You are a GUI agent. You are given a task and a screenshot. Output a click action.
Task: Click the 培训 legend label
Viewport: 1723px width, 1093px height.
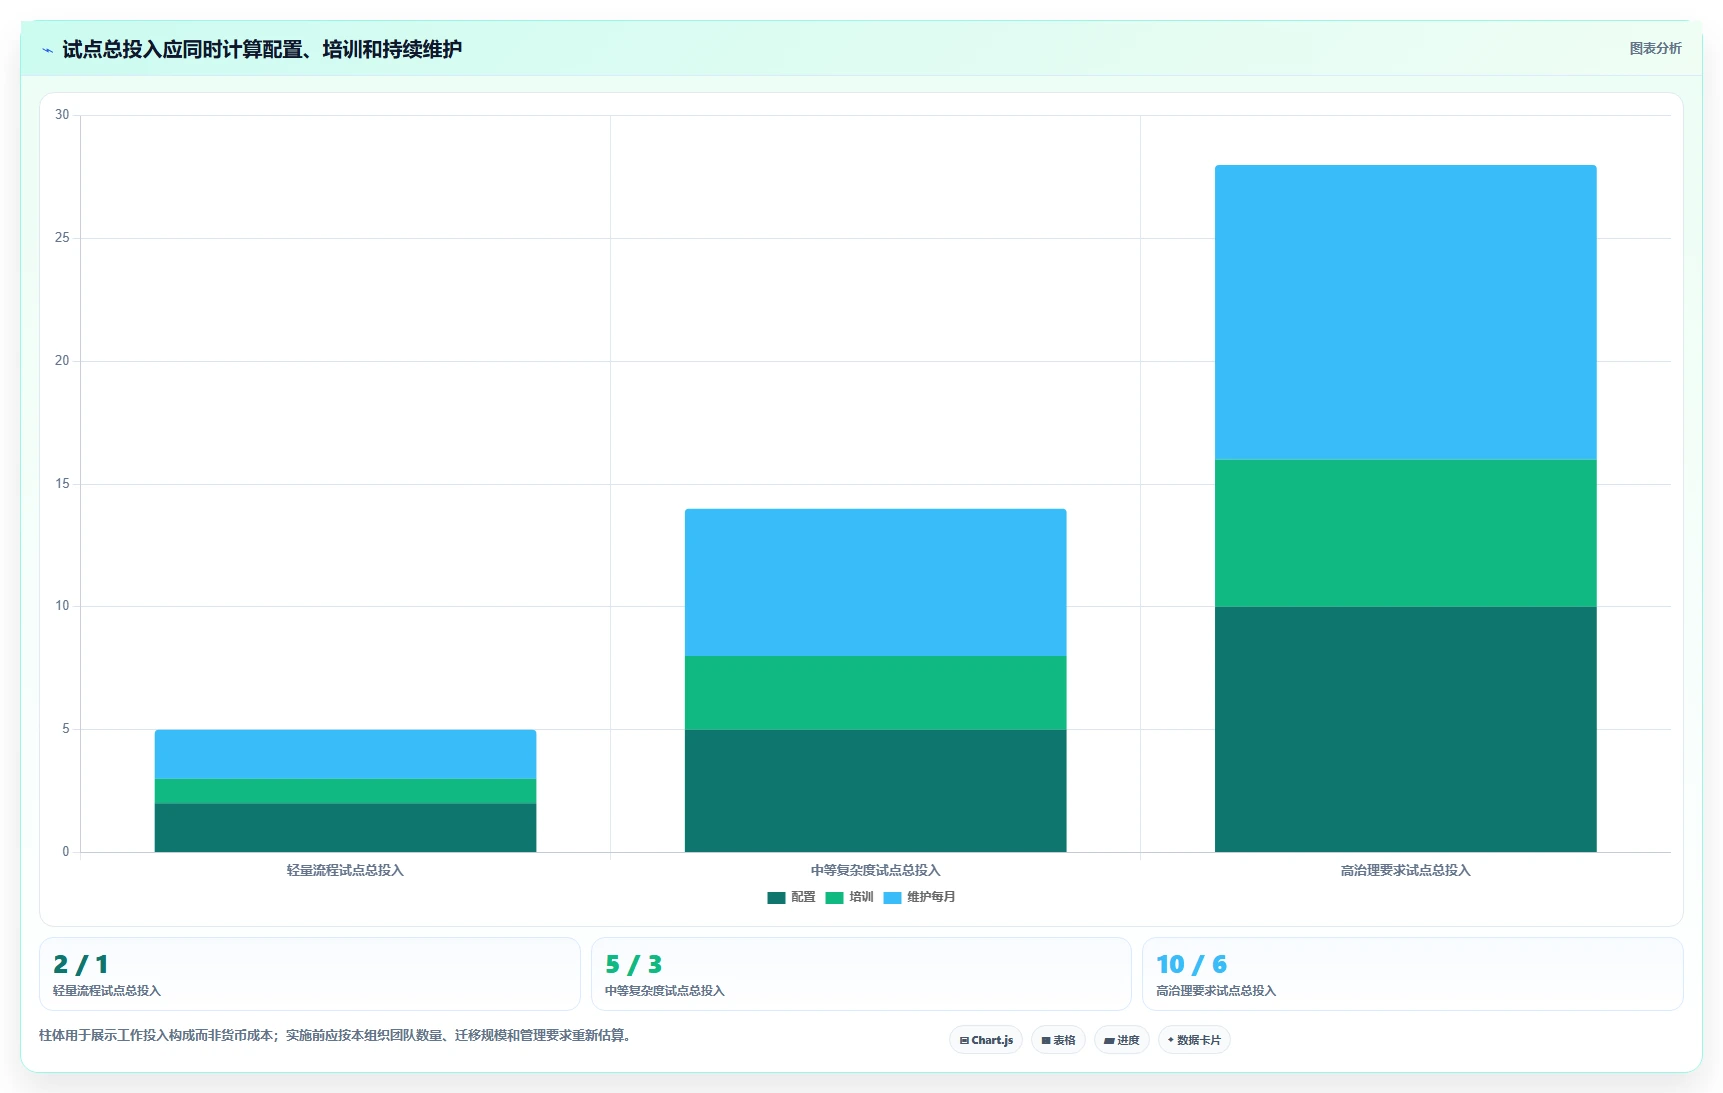(861, 897)
